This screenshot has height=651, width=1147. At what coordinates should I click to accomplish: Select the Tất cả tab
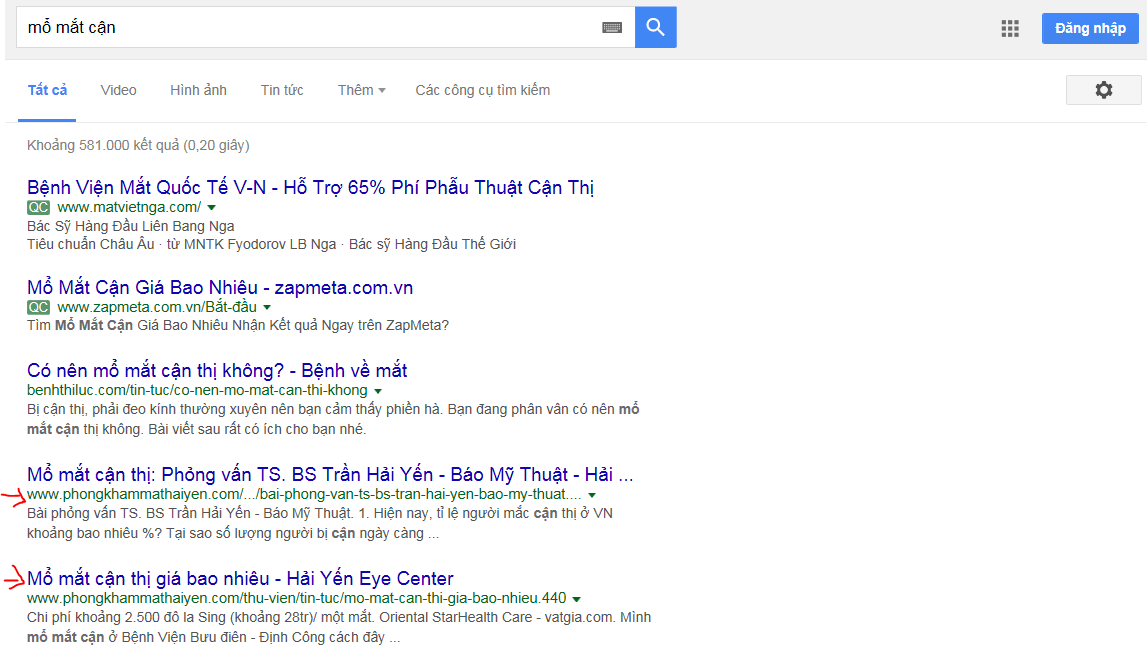48,90
